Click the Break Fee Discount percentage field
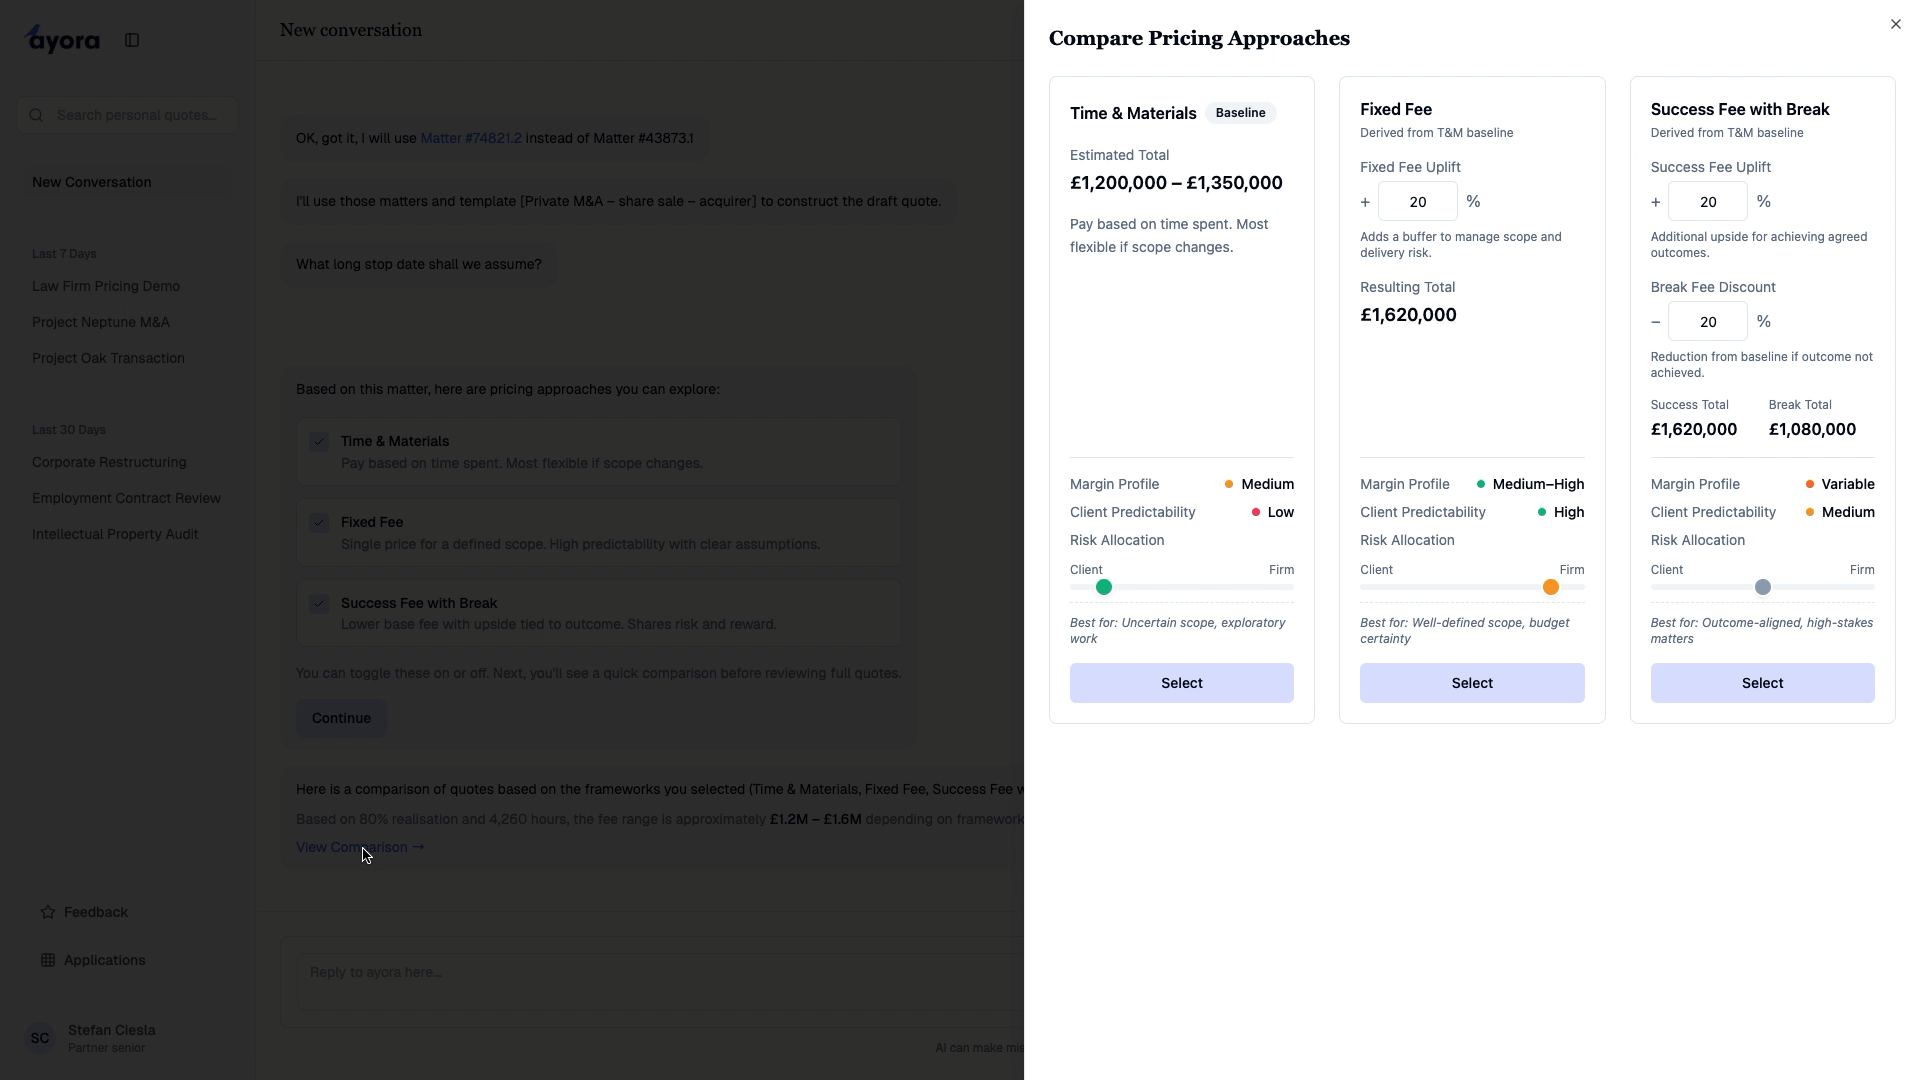 click(x=1707, y=322)
